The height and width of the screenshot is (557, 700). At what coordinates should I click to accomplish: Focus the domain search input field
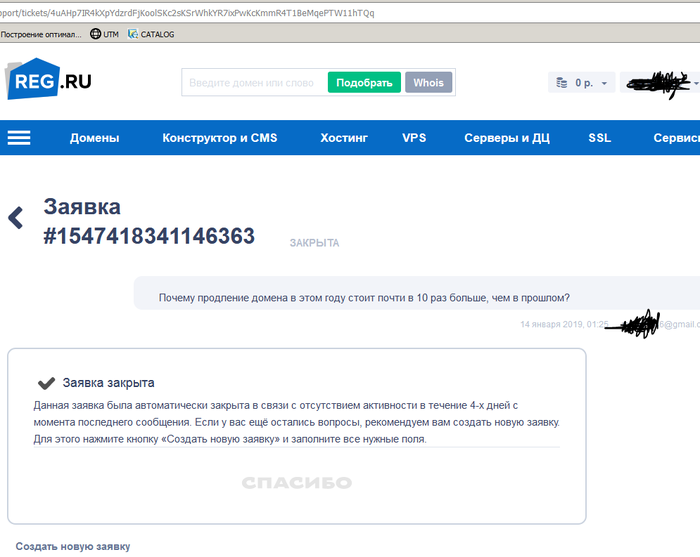tap(253, 83)
